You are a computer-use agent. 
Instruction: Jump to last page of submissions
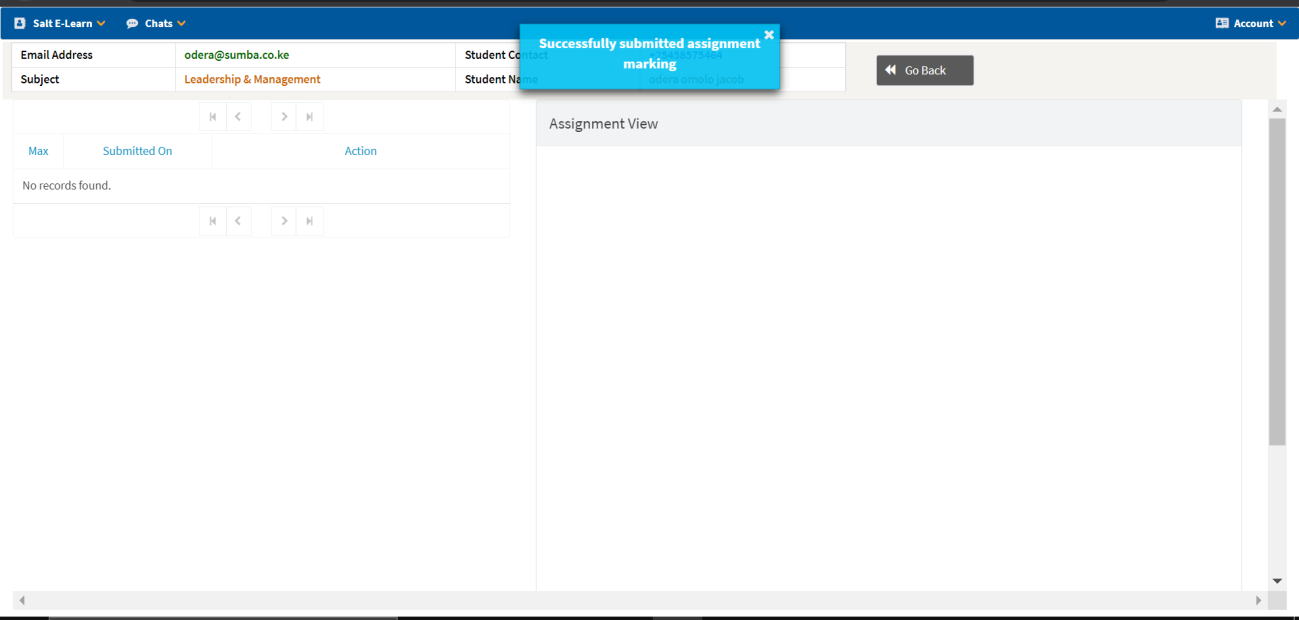[309, 116]
